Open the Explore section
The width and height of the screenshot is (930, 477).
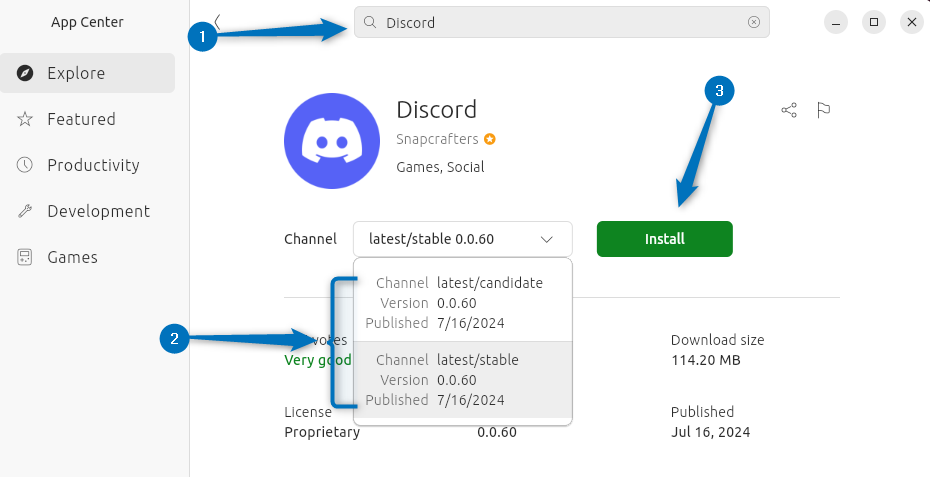click(87, 73)
